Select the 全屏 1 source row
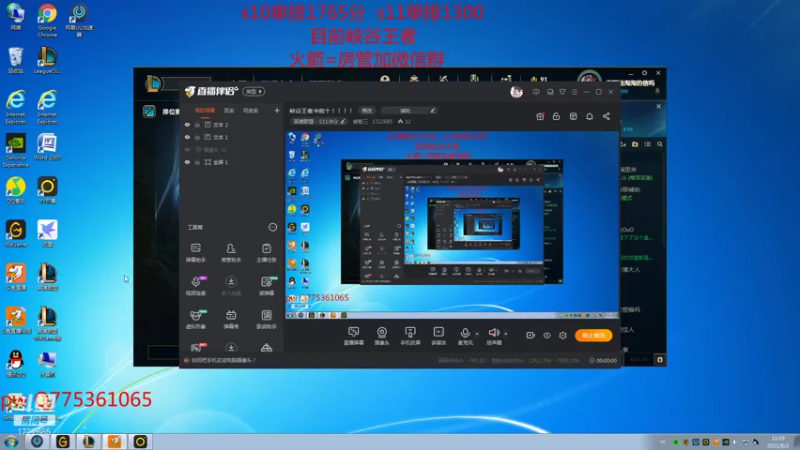 point(232,162)
